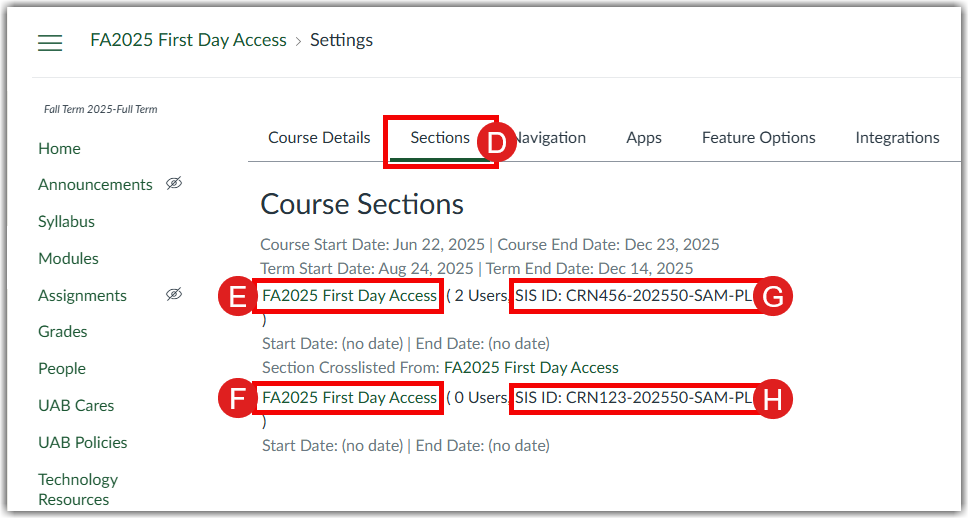
Task: Click FA2025 First Day Access breadcrumb link
Action: [188, 41]
